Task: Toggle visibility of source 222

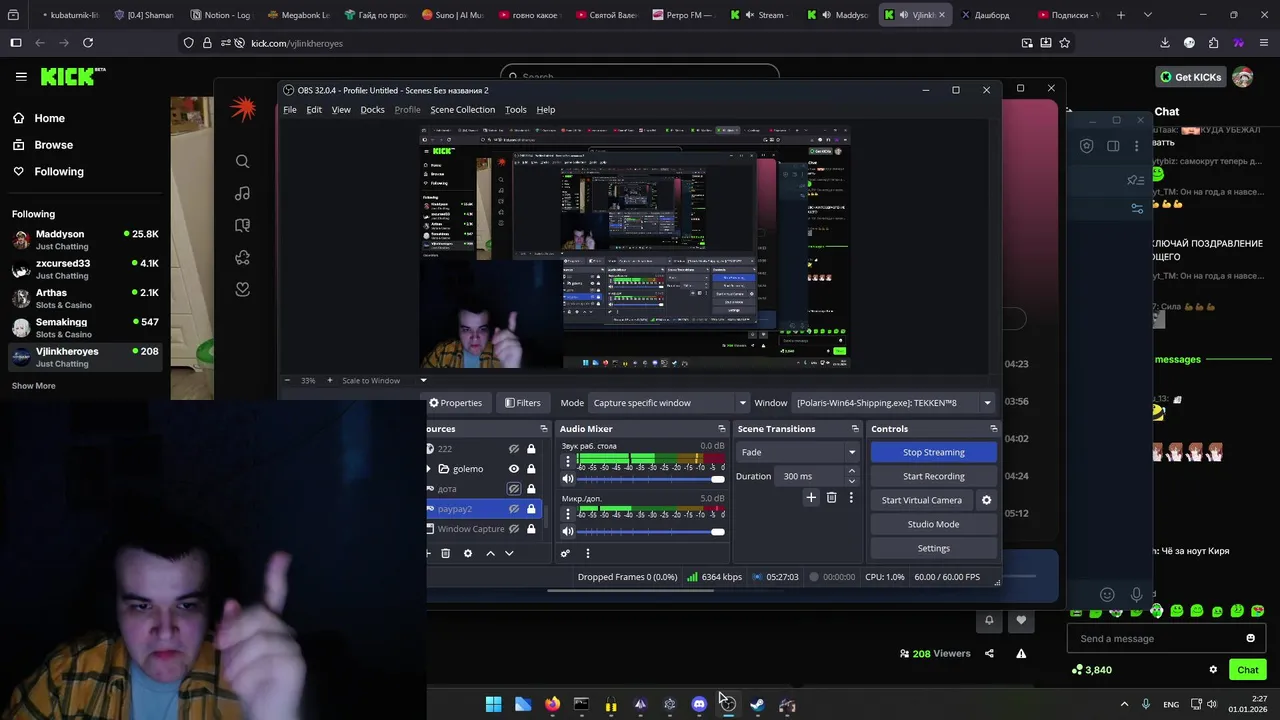Action: (514, 449)
